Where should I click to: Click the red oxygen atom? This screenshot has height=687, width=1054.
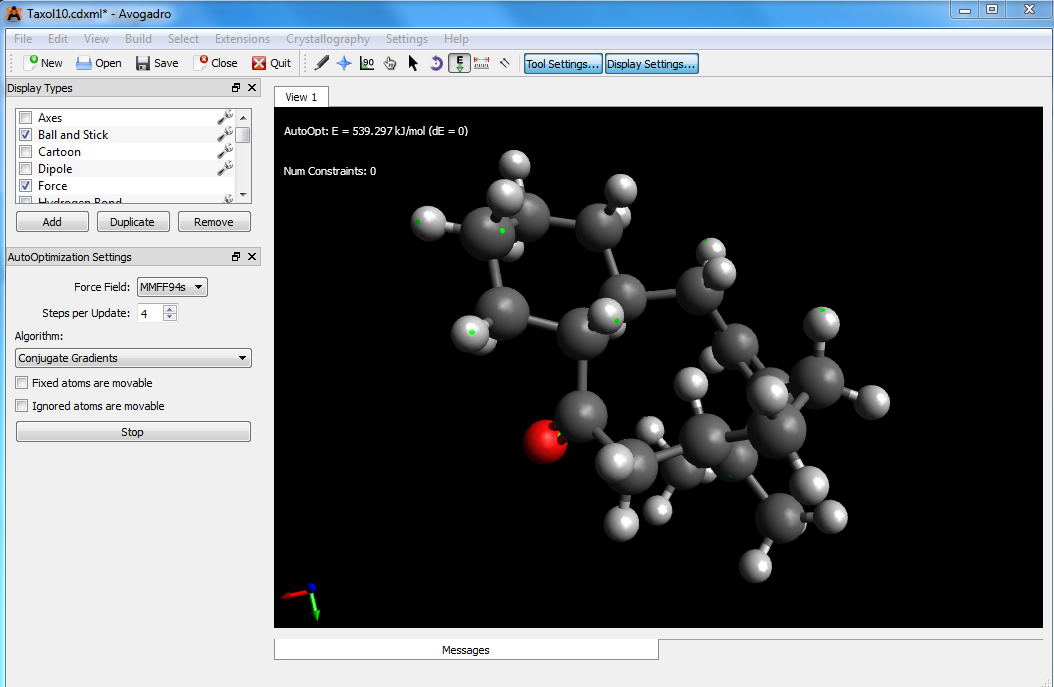(x=545, y=442)
